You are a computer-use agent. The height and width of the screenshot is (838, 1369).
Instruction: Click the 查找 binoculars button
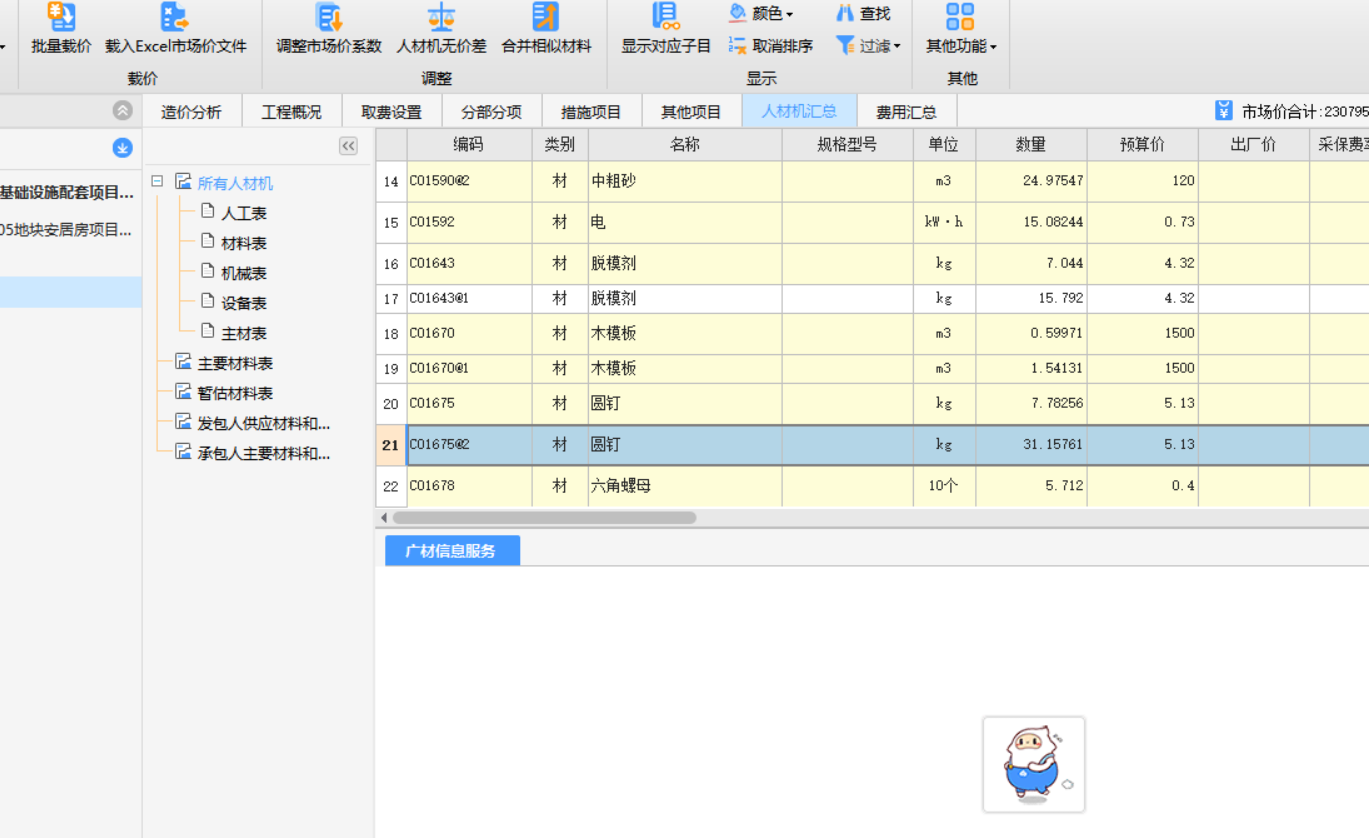click(863, 14)
